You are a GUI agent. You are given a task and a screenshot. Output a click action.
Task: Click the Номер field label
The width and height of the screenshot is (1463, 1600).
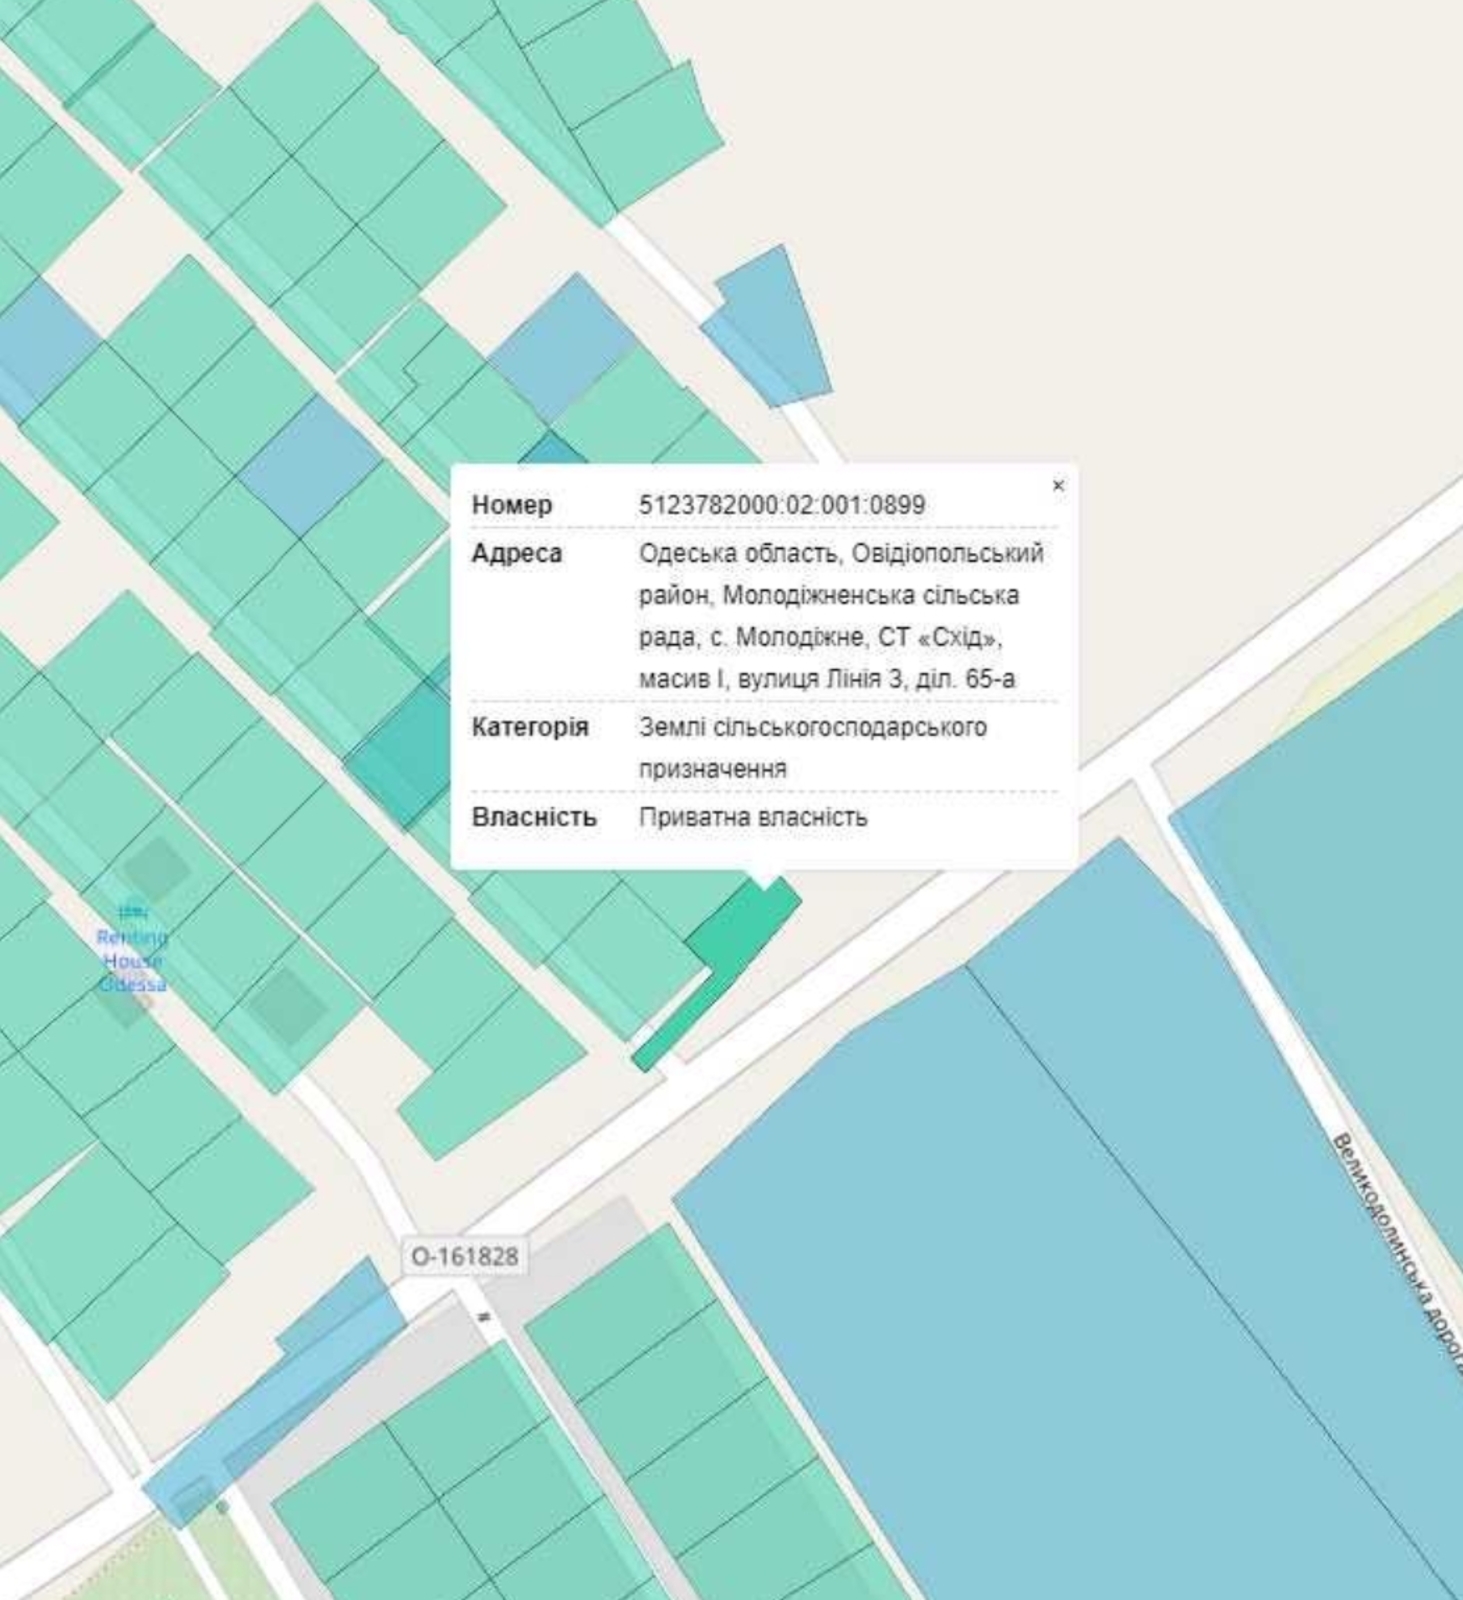pyautogui.click(x=511, y=505)
